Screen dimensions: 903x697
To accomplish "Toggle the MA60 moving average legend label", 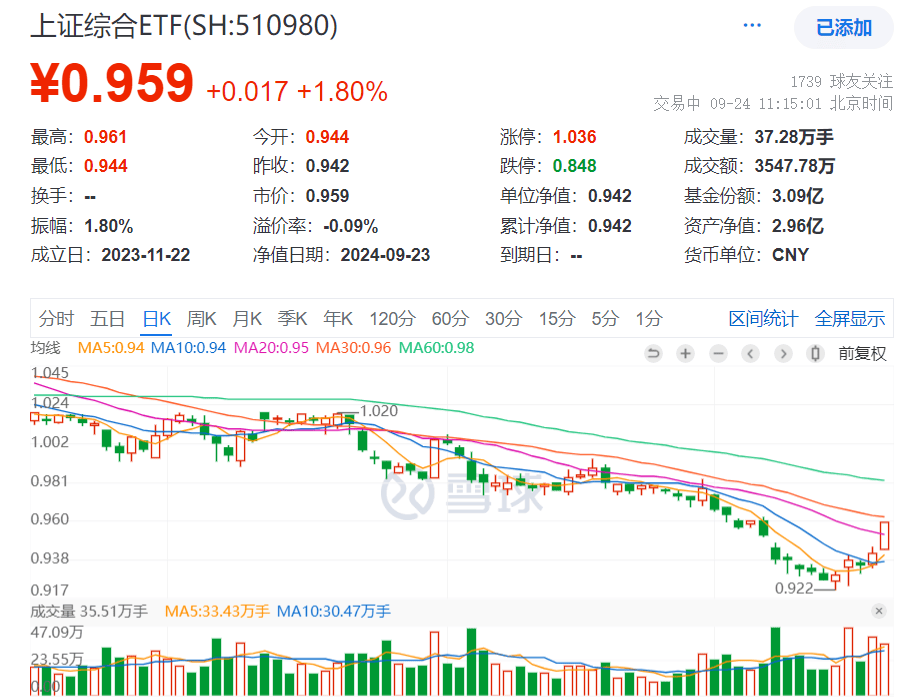I will [x=436, y=348].
